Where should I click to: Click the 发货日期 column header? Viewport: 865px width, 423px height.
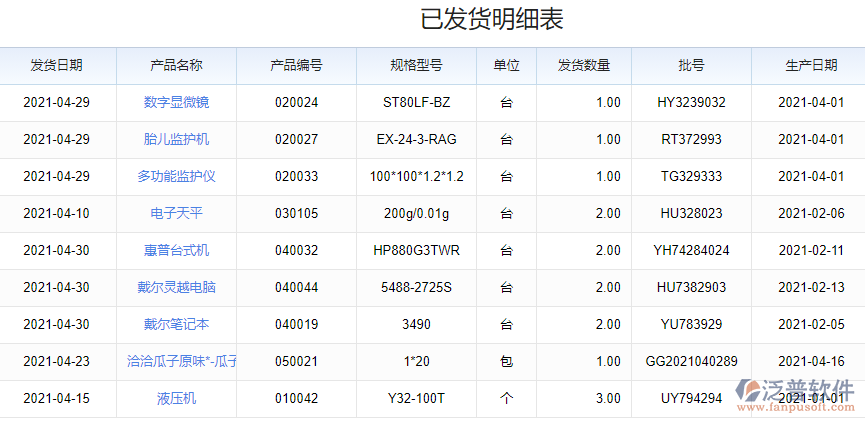pos(56,66)
